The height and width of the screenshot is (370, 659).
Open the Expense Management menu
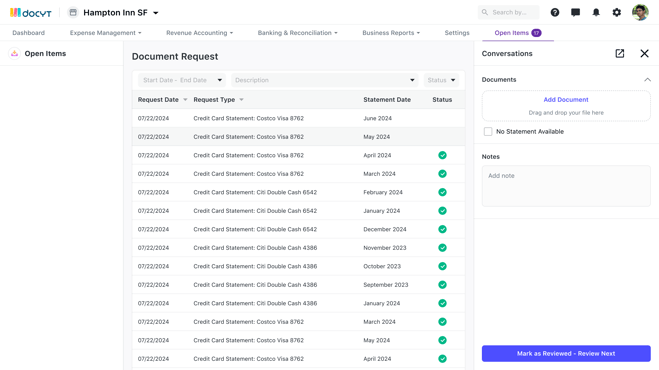click(x=105, y=33)
